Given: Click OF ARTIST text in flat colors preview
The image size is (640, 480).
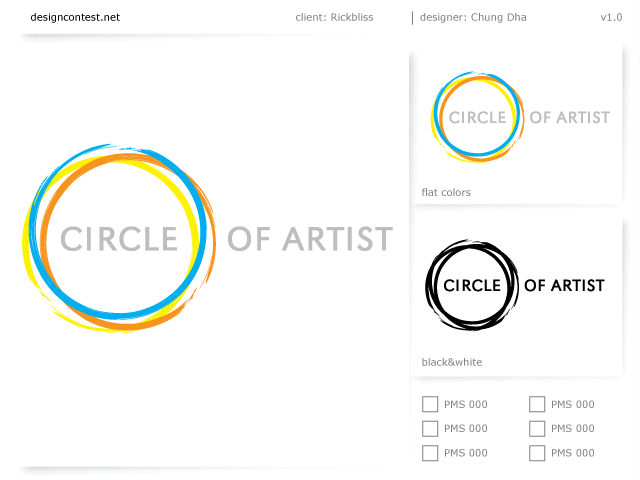Looking at the screenshot, I should point(569,117).
